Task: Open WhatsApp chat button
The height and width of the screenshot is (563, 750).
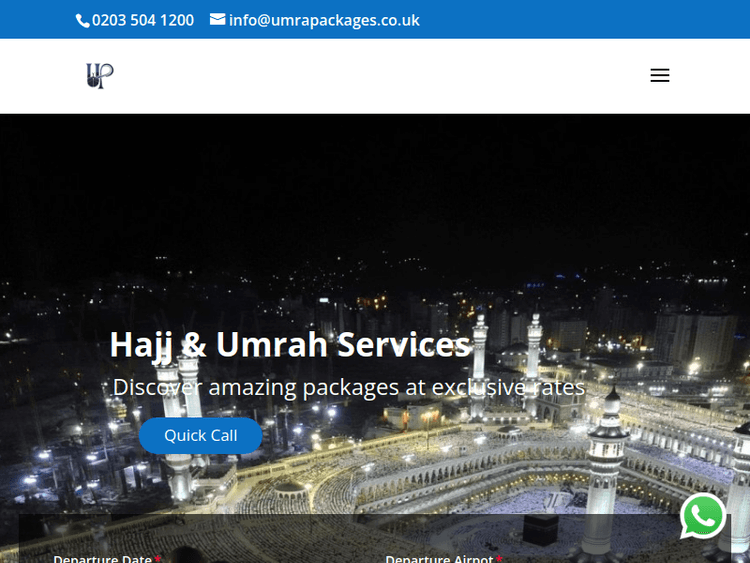Action: [703, 516]
